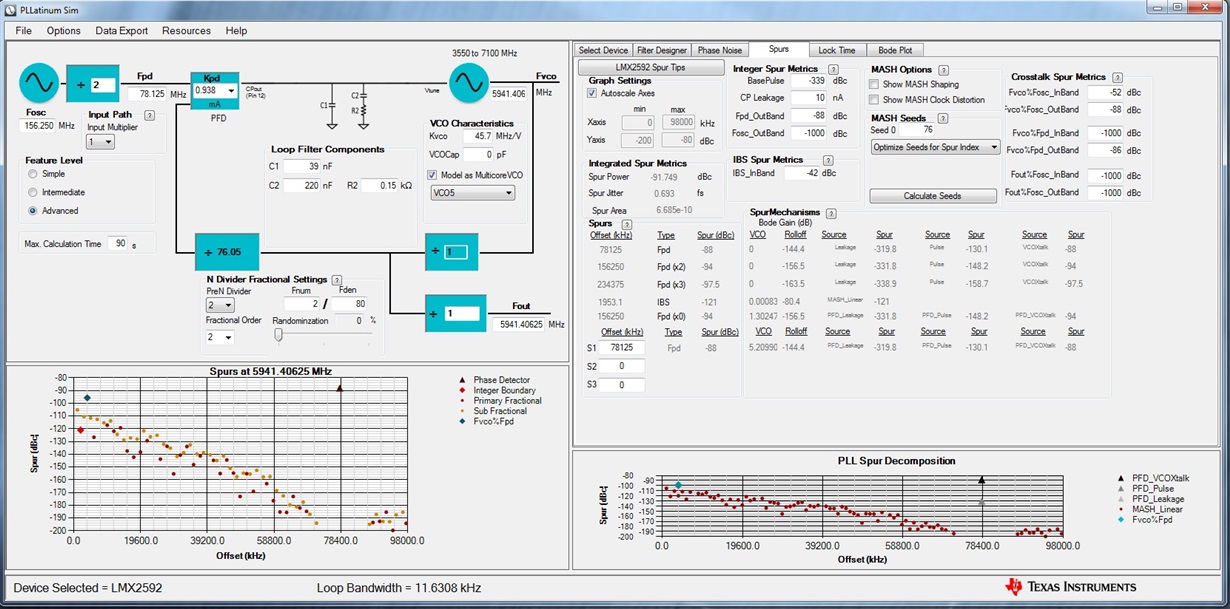Viewport: 1230px width, 609px height.
Task: Open Optimize Seeds for Spur Index dropdown
Action: coord(934,147)
